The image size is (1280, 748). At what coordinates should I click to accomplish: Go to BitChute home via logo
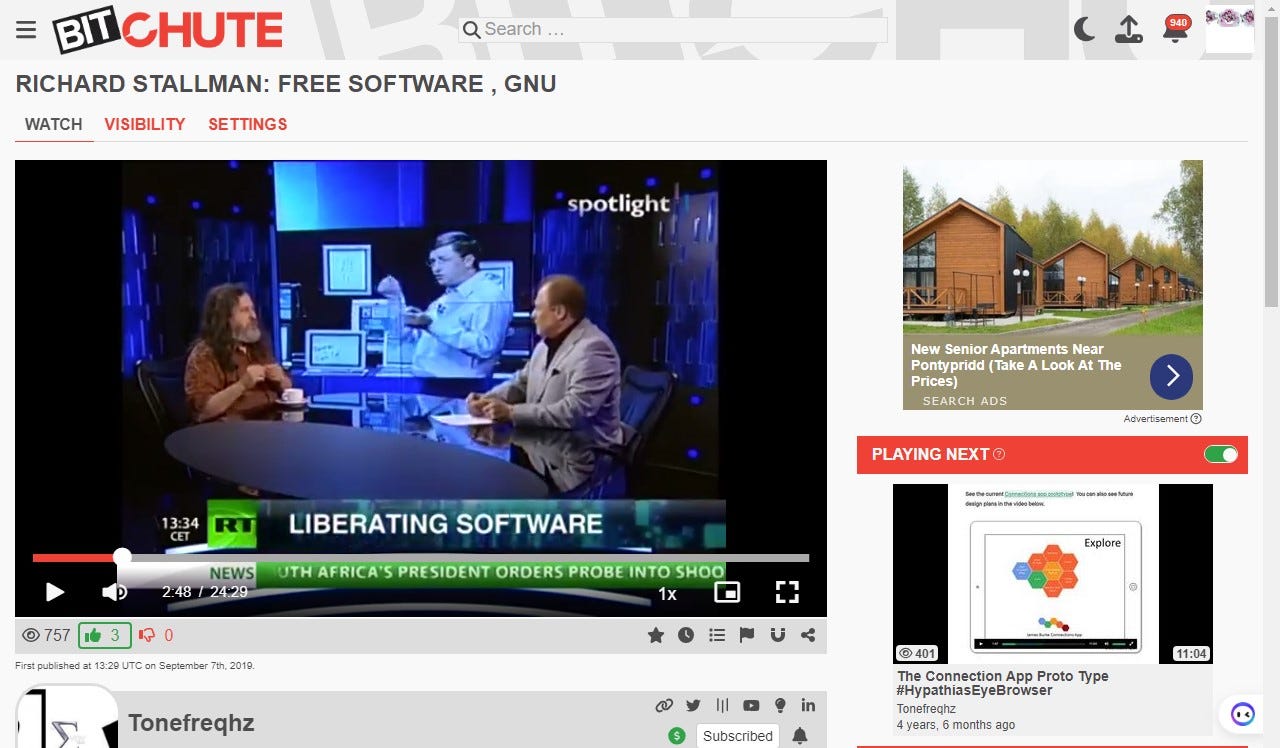pyautogui.click(x=168, y=30)
